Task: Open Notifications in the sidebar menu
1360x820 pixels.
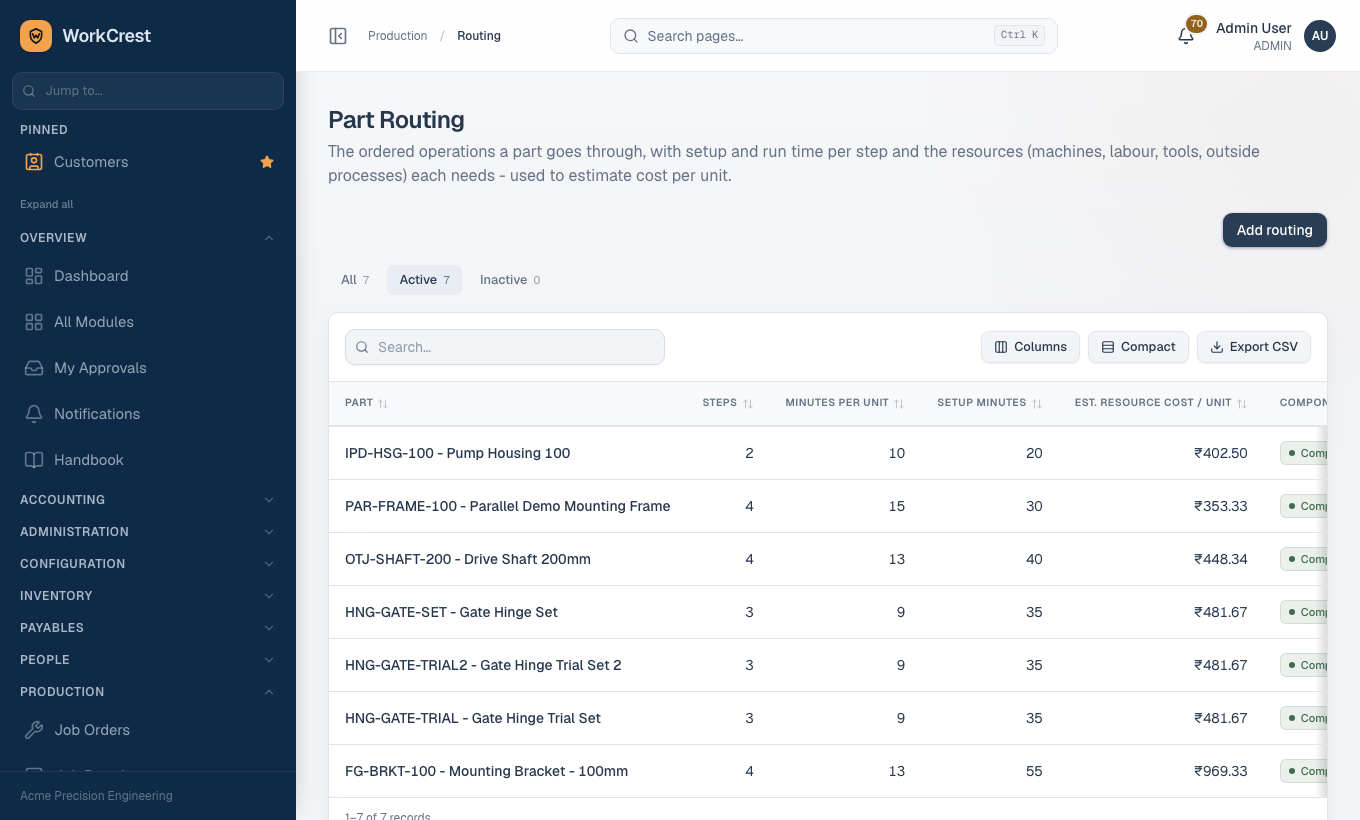Action: coord(148,414)
